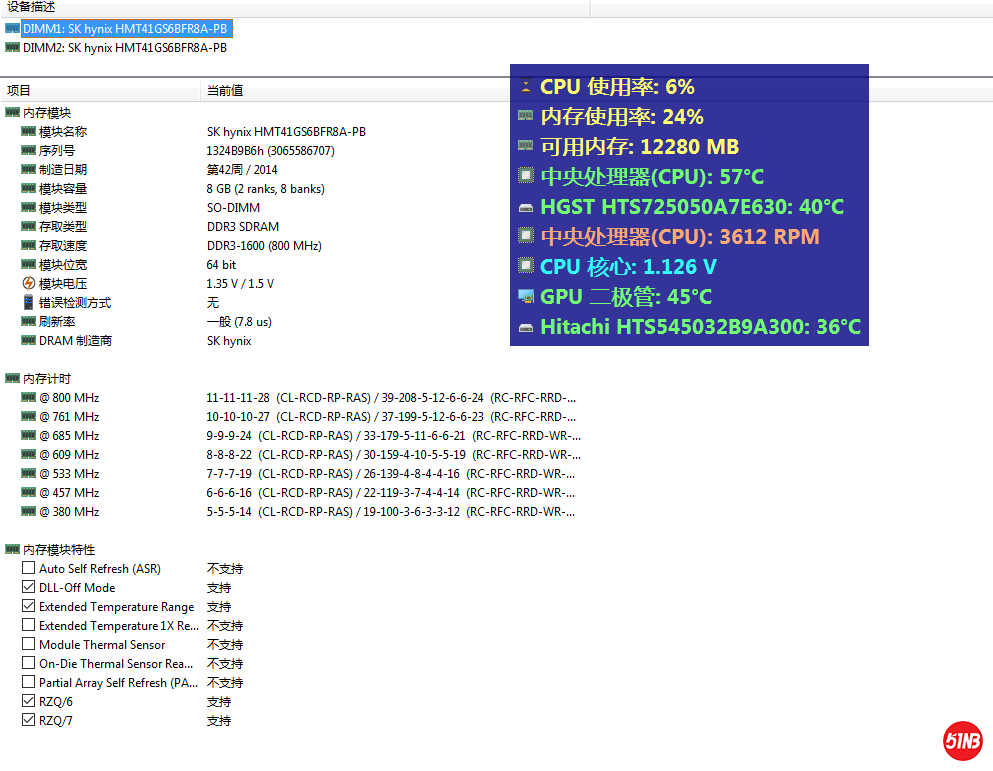Click the DIMM2 memory module icon
The height and width of the screenshot is (771, 993).
point(12,47)
